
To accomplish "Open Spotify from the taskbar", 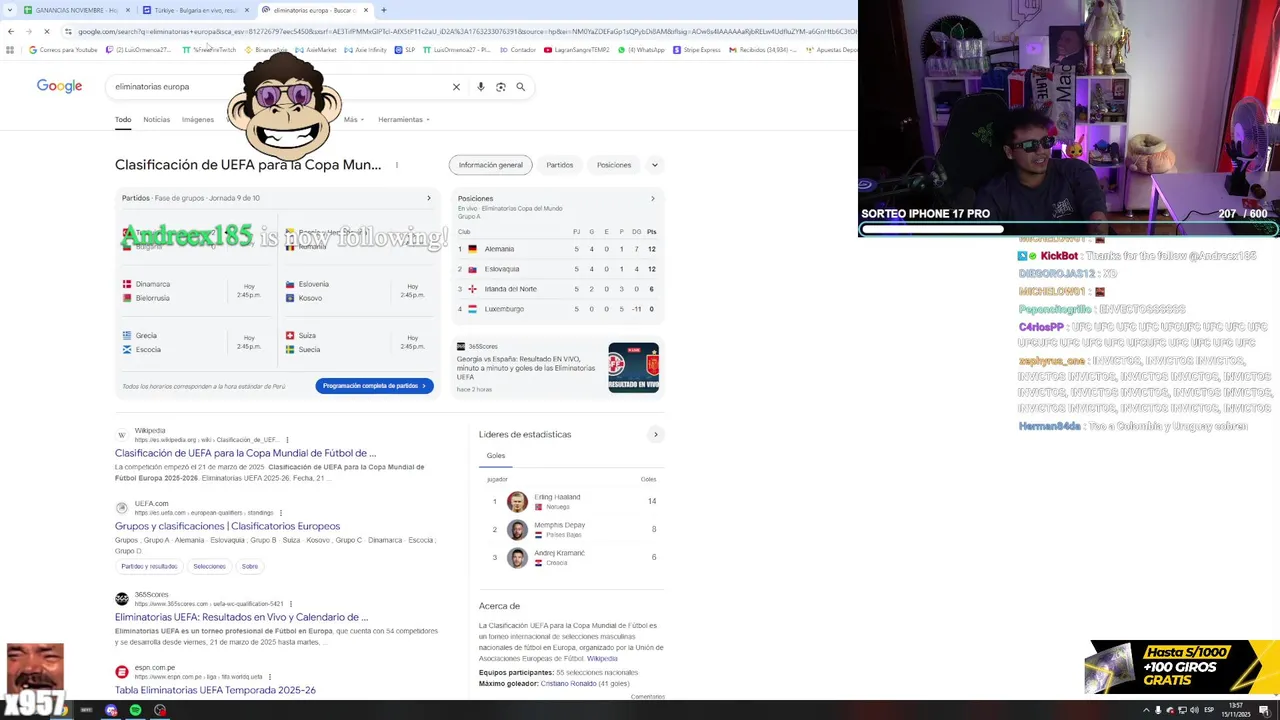I will click(x=135, y=710).
